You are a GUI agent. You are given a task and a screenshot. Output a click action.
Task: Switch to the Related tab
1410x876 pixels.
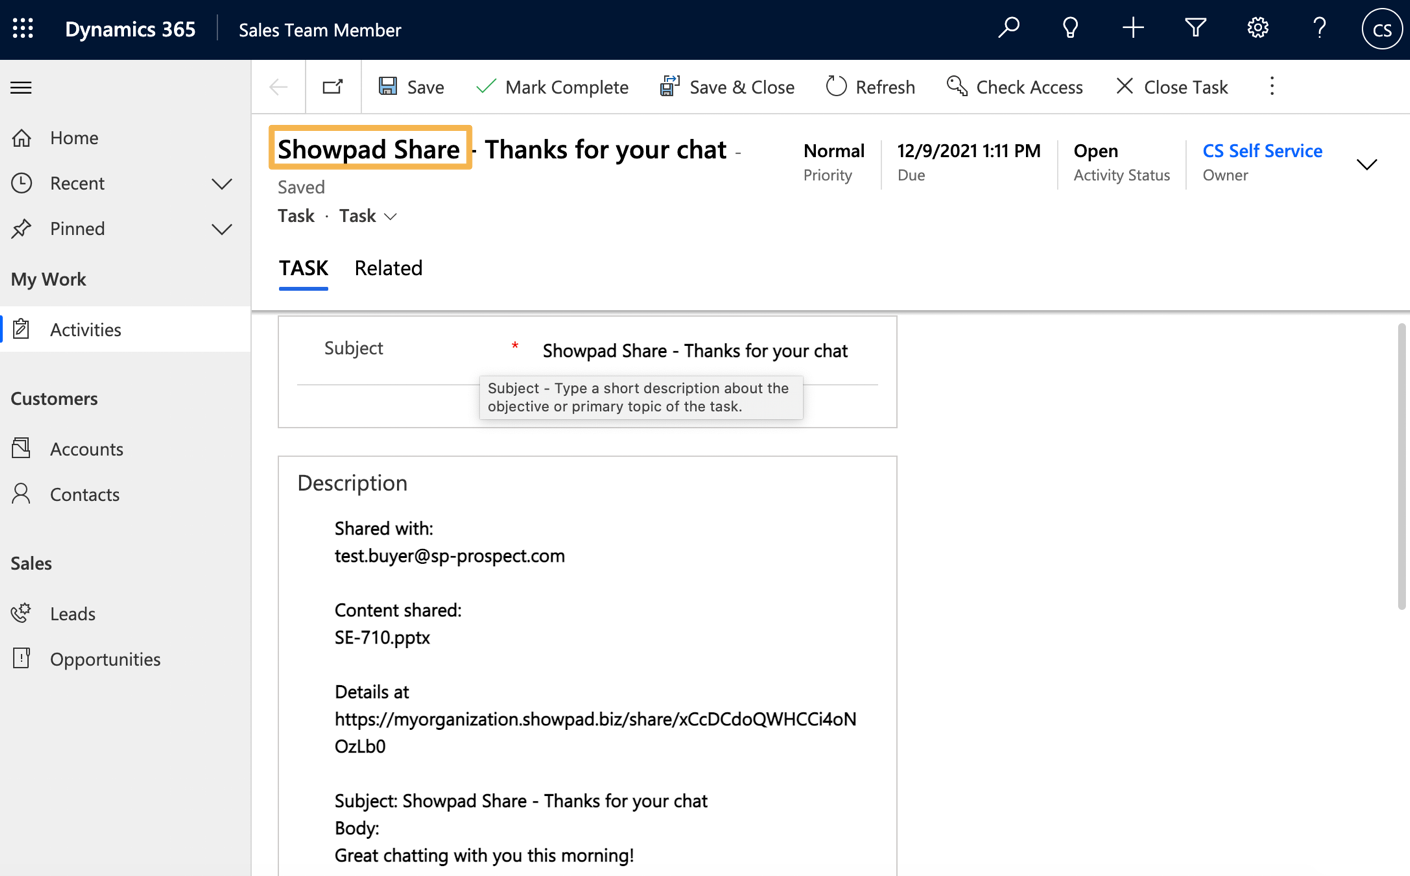(388, 268)
